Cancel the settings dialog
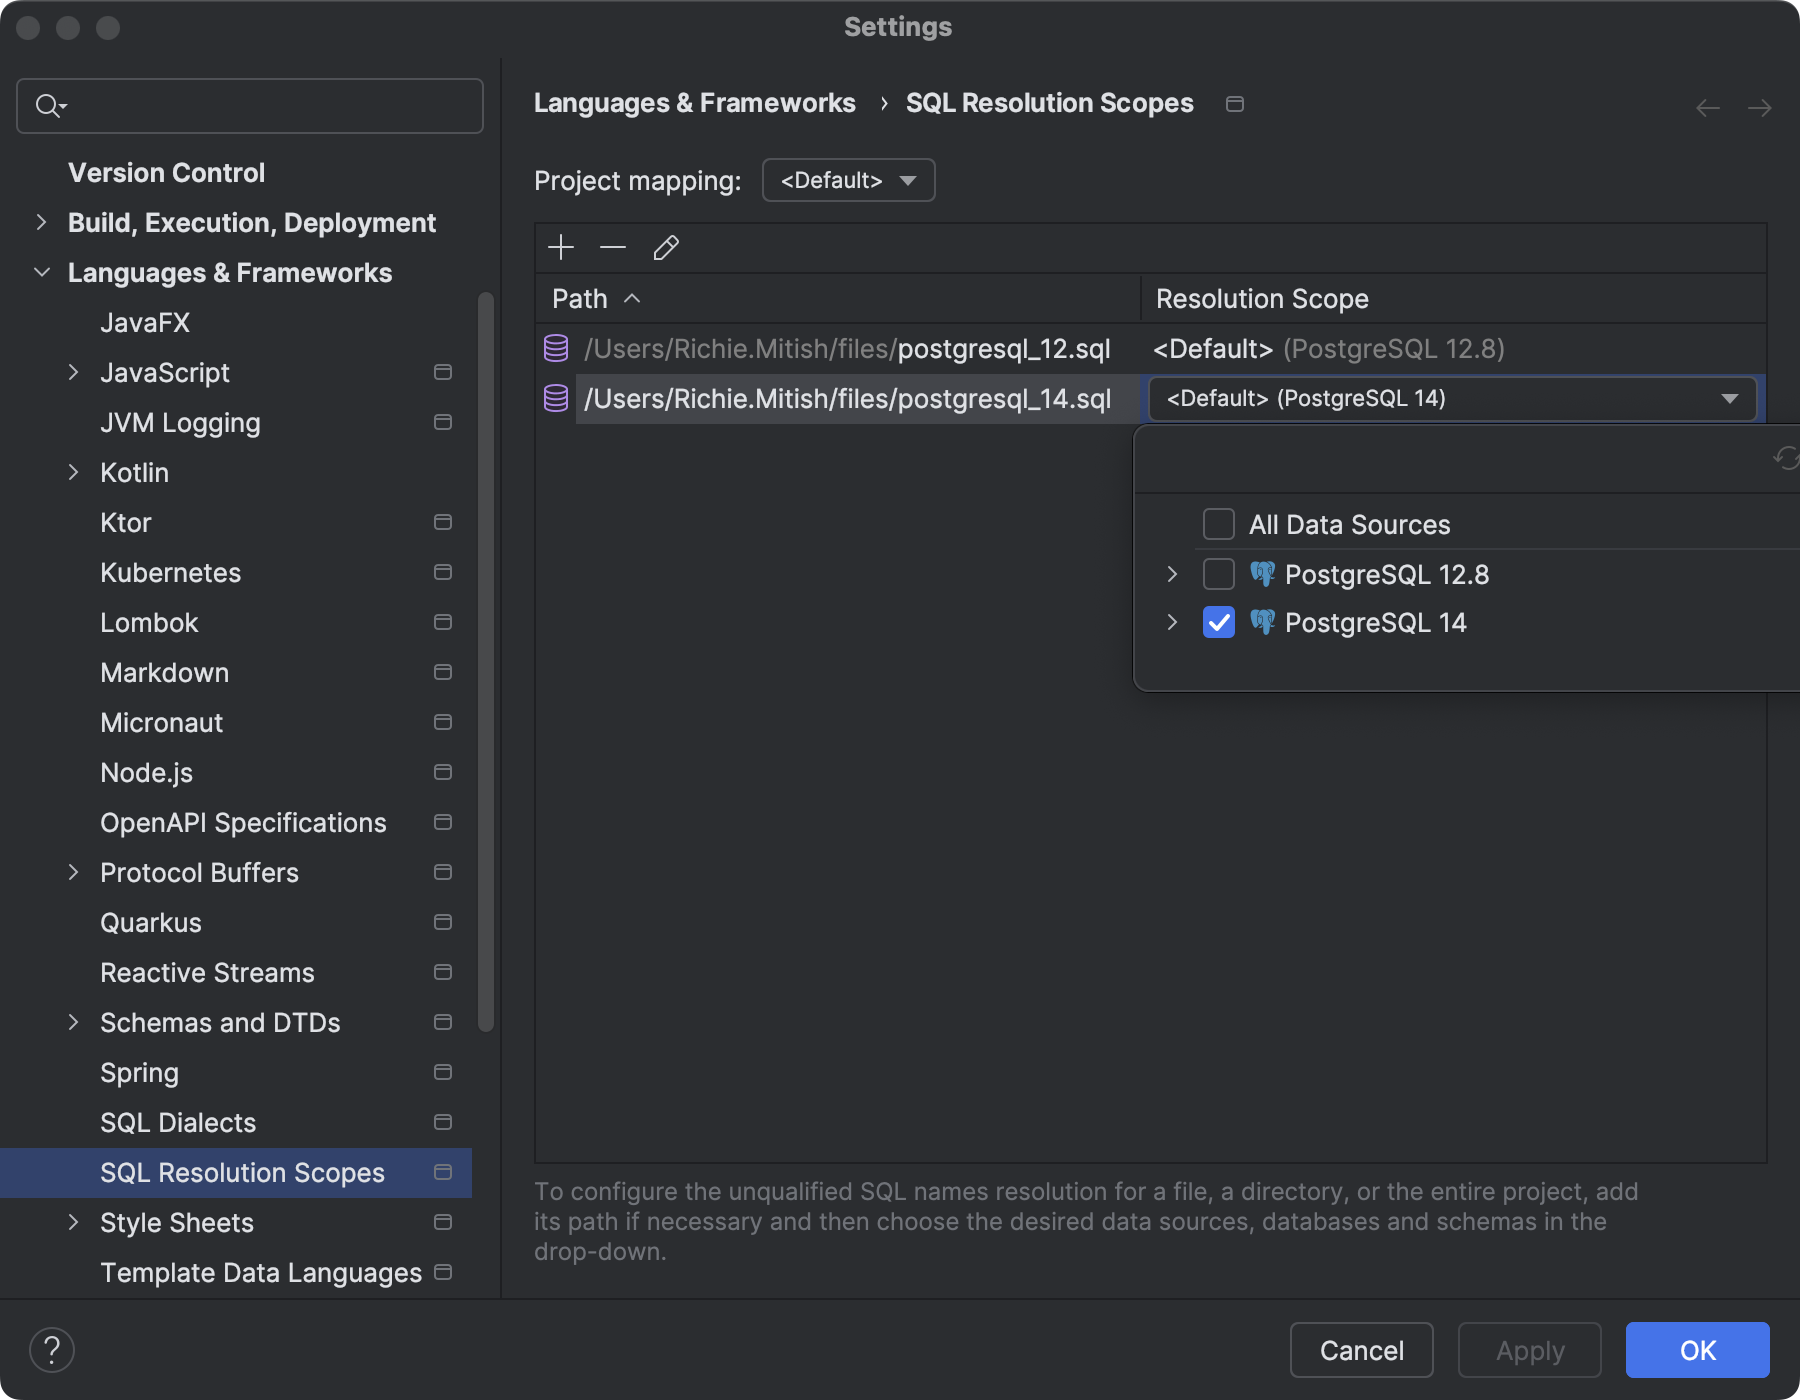This screenshot has height=1400, width=1800. 1361,1350
